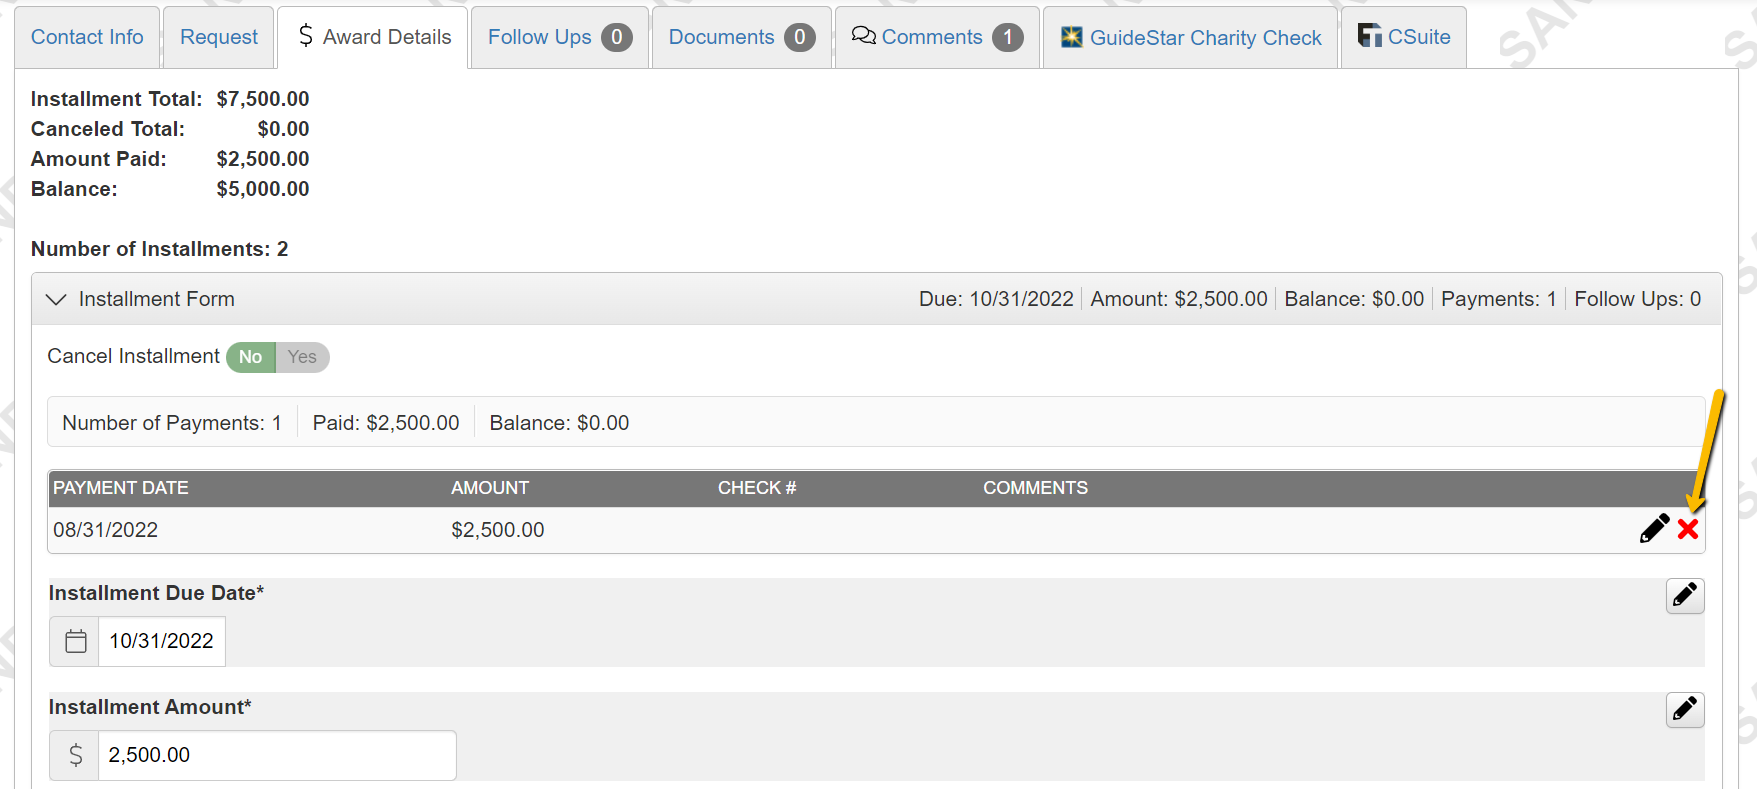This screenshot has height=789, width=1757.
Task: Edit the 08/31/2022 payment pencil icon
Action: 1654,529
